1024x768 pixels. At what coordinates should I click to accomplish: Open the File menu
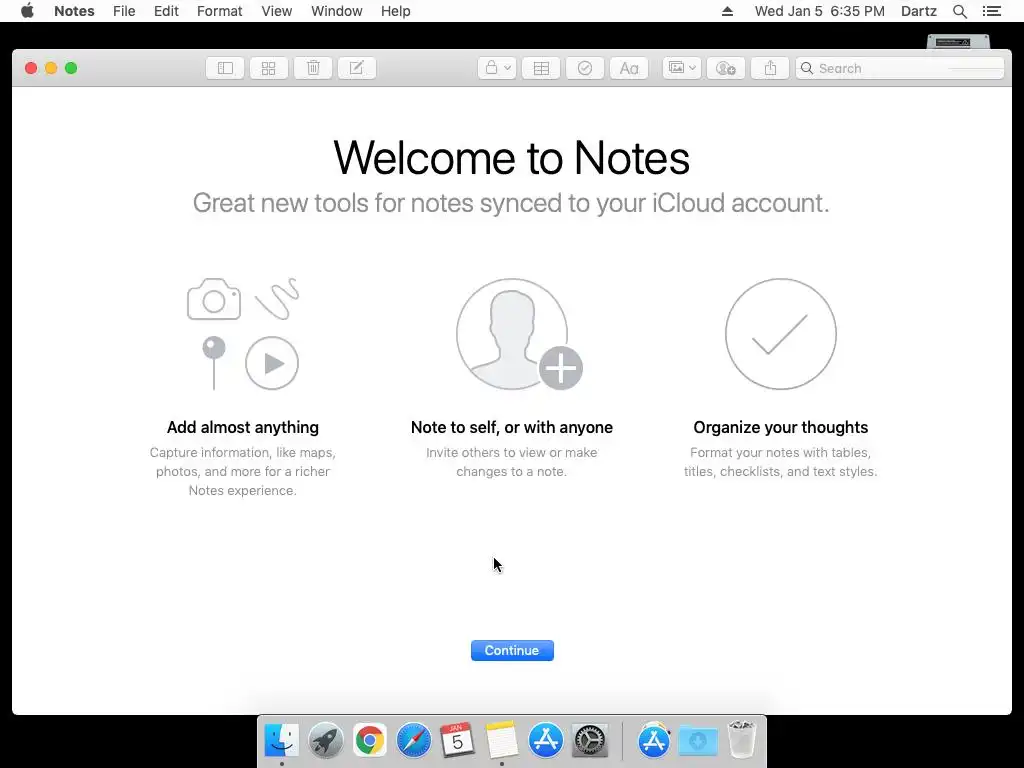[124, 11]
